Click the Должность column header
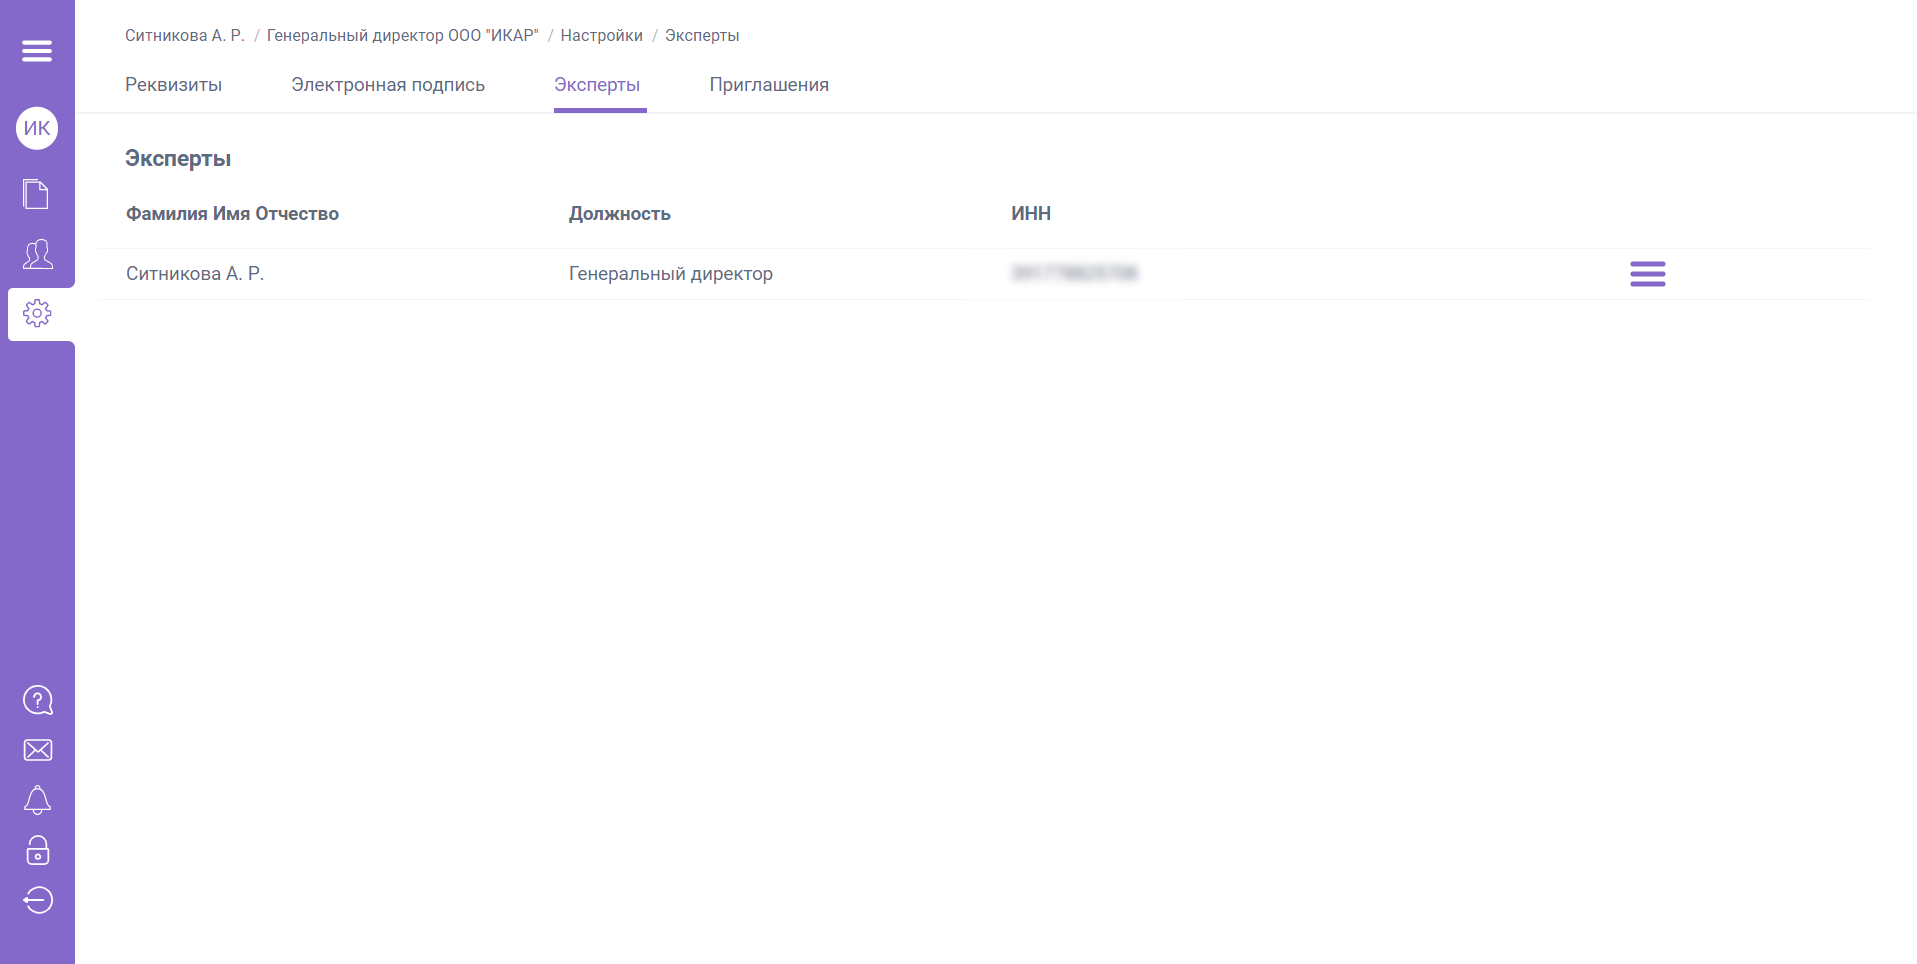Image resolution: width=1917 pixels, height=964 pixels. coord(620,213)
